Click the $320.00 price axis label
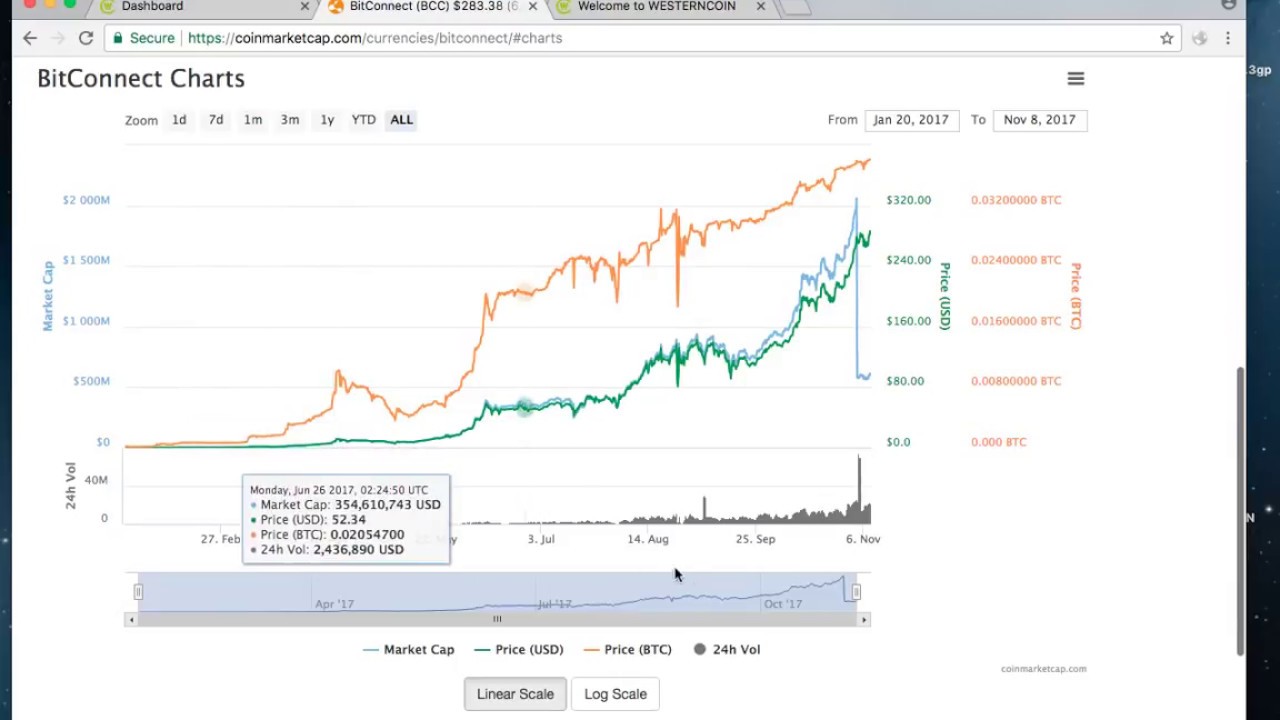 [908, 200]
